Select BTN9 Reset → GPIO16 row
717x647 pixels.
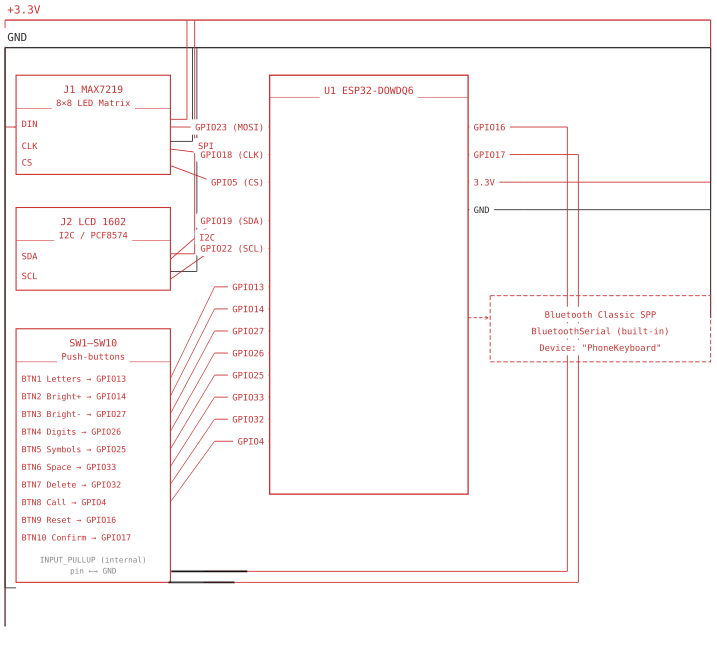pyautogui.click(x=69, y=520)
